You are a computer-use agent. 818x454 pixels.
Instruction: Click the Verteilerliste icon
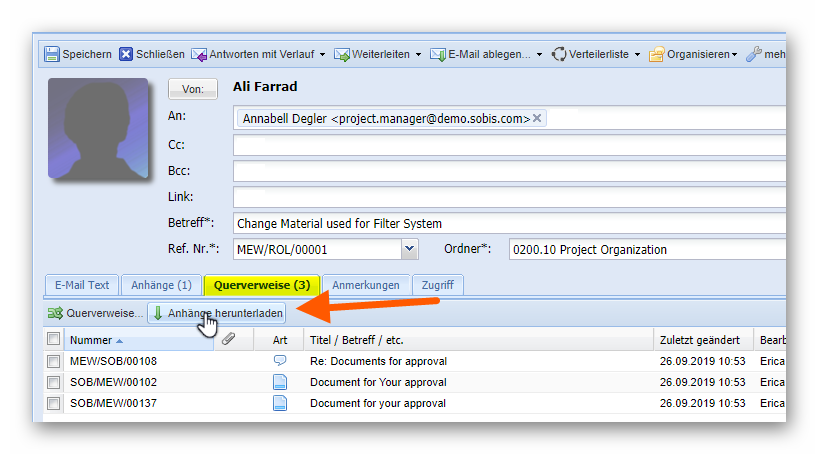(559, 54)
